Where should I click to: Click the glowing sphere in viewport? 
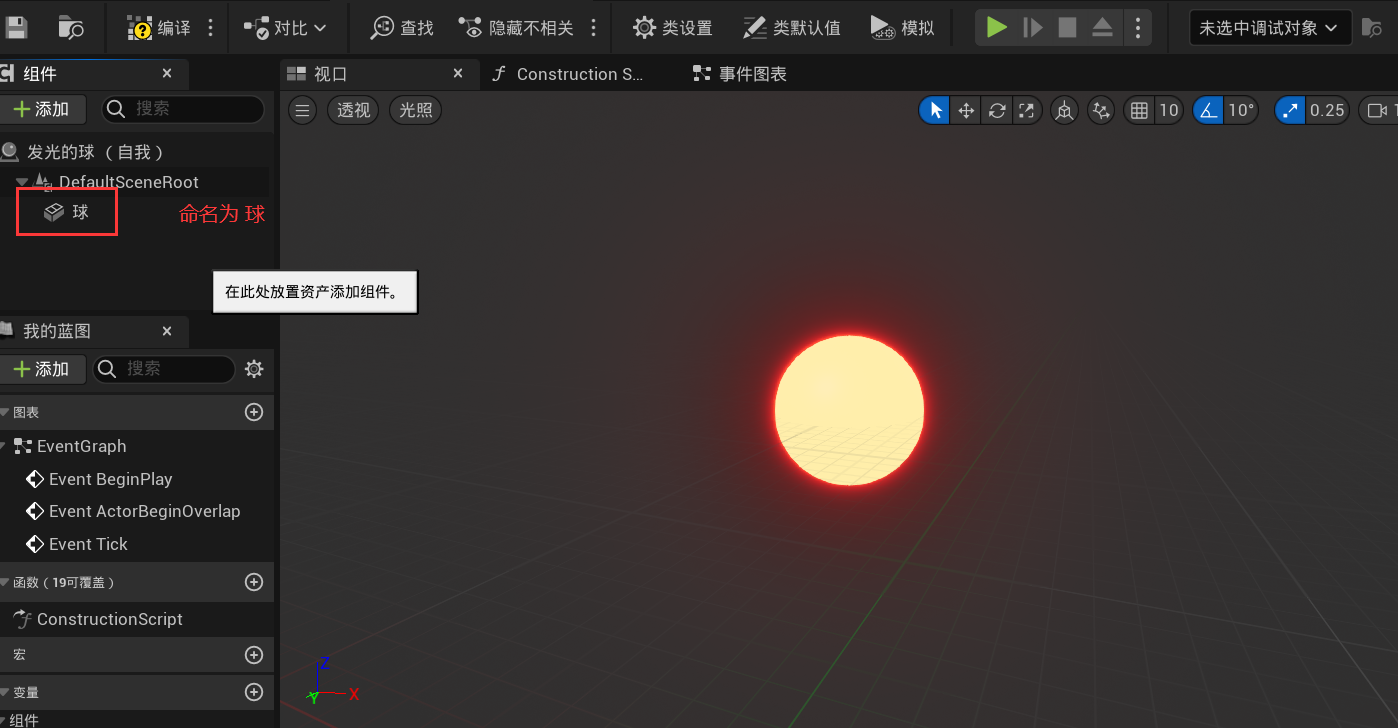(849, 409)
